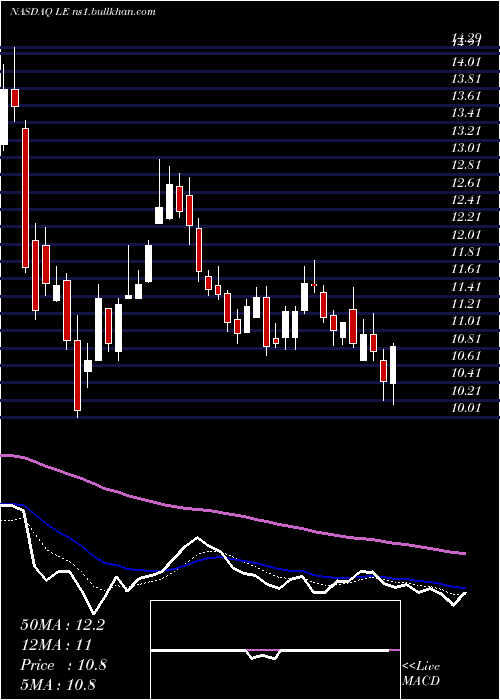This screenshot has width=500, height=700.
Task: Click the 10.21 price axis label
Action: click(x=466, y=391)
